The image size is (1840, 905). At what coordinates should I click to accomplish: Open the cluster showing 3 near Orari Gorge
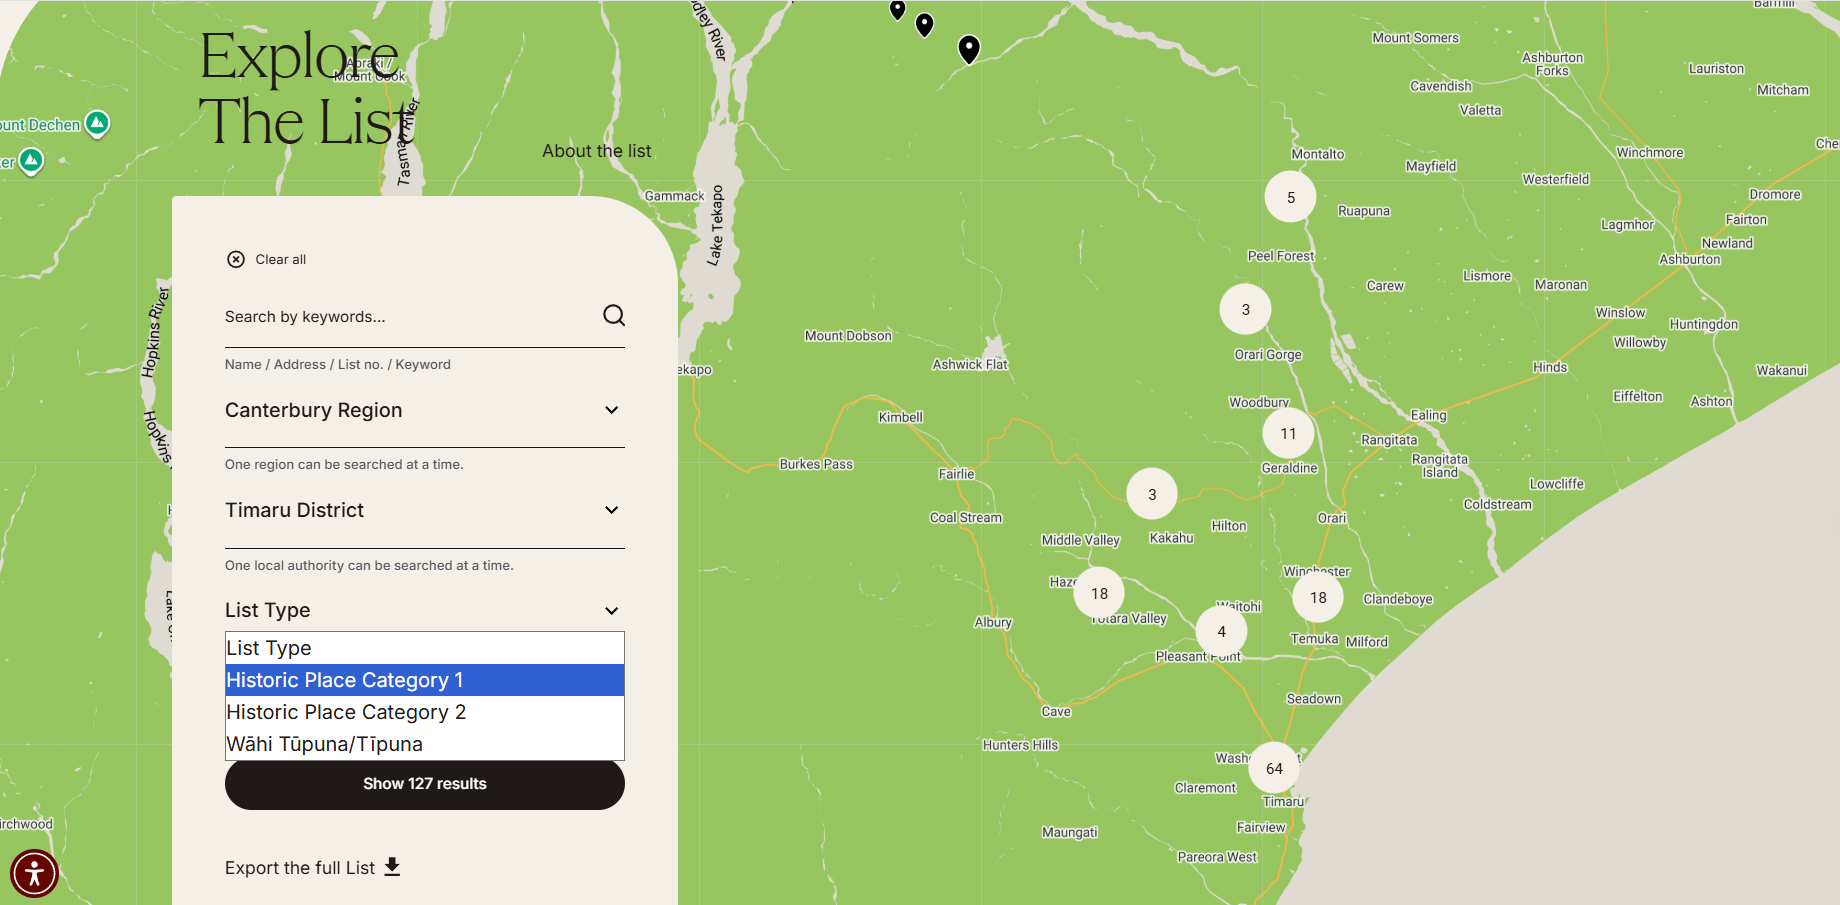click(x=1245, y=309)
